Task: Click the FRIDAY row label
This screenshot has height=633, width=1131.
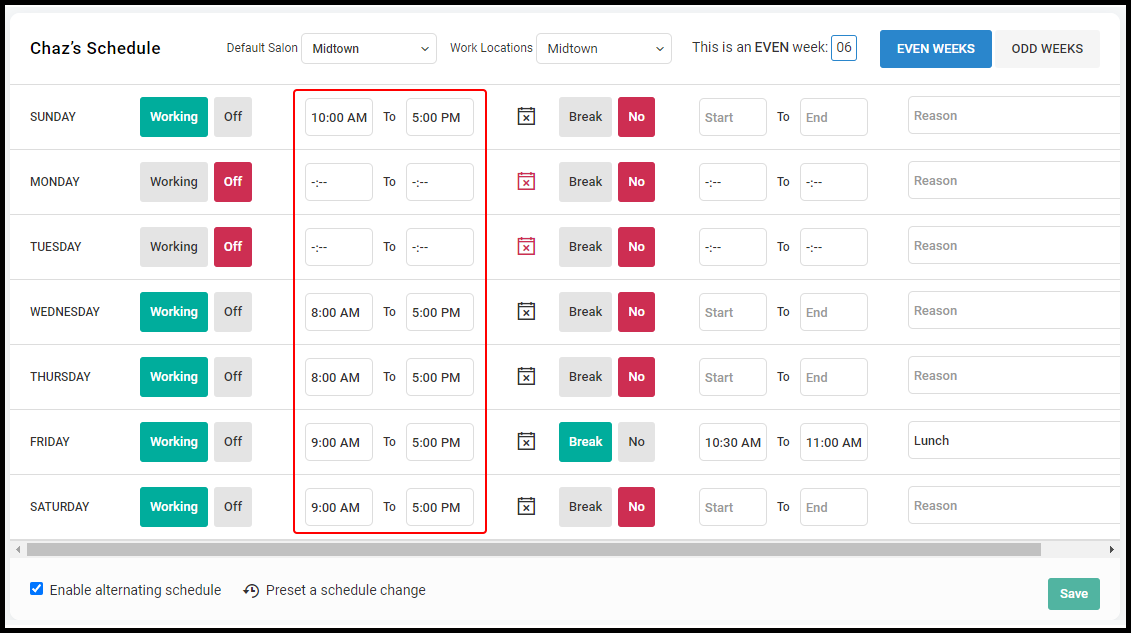Action: click(x=50, y=441)
